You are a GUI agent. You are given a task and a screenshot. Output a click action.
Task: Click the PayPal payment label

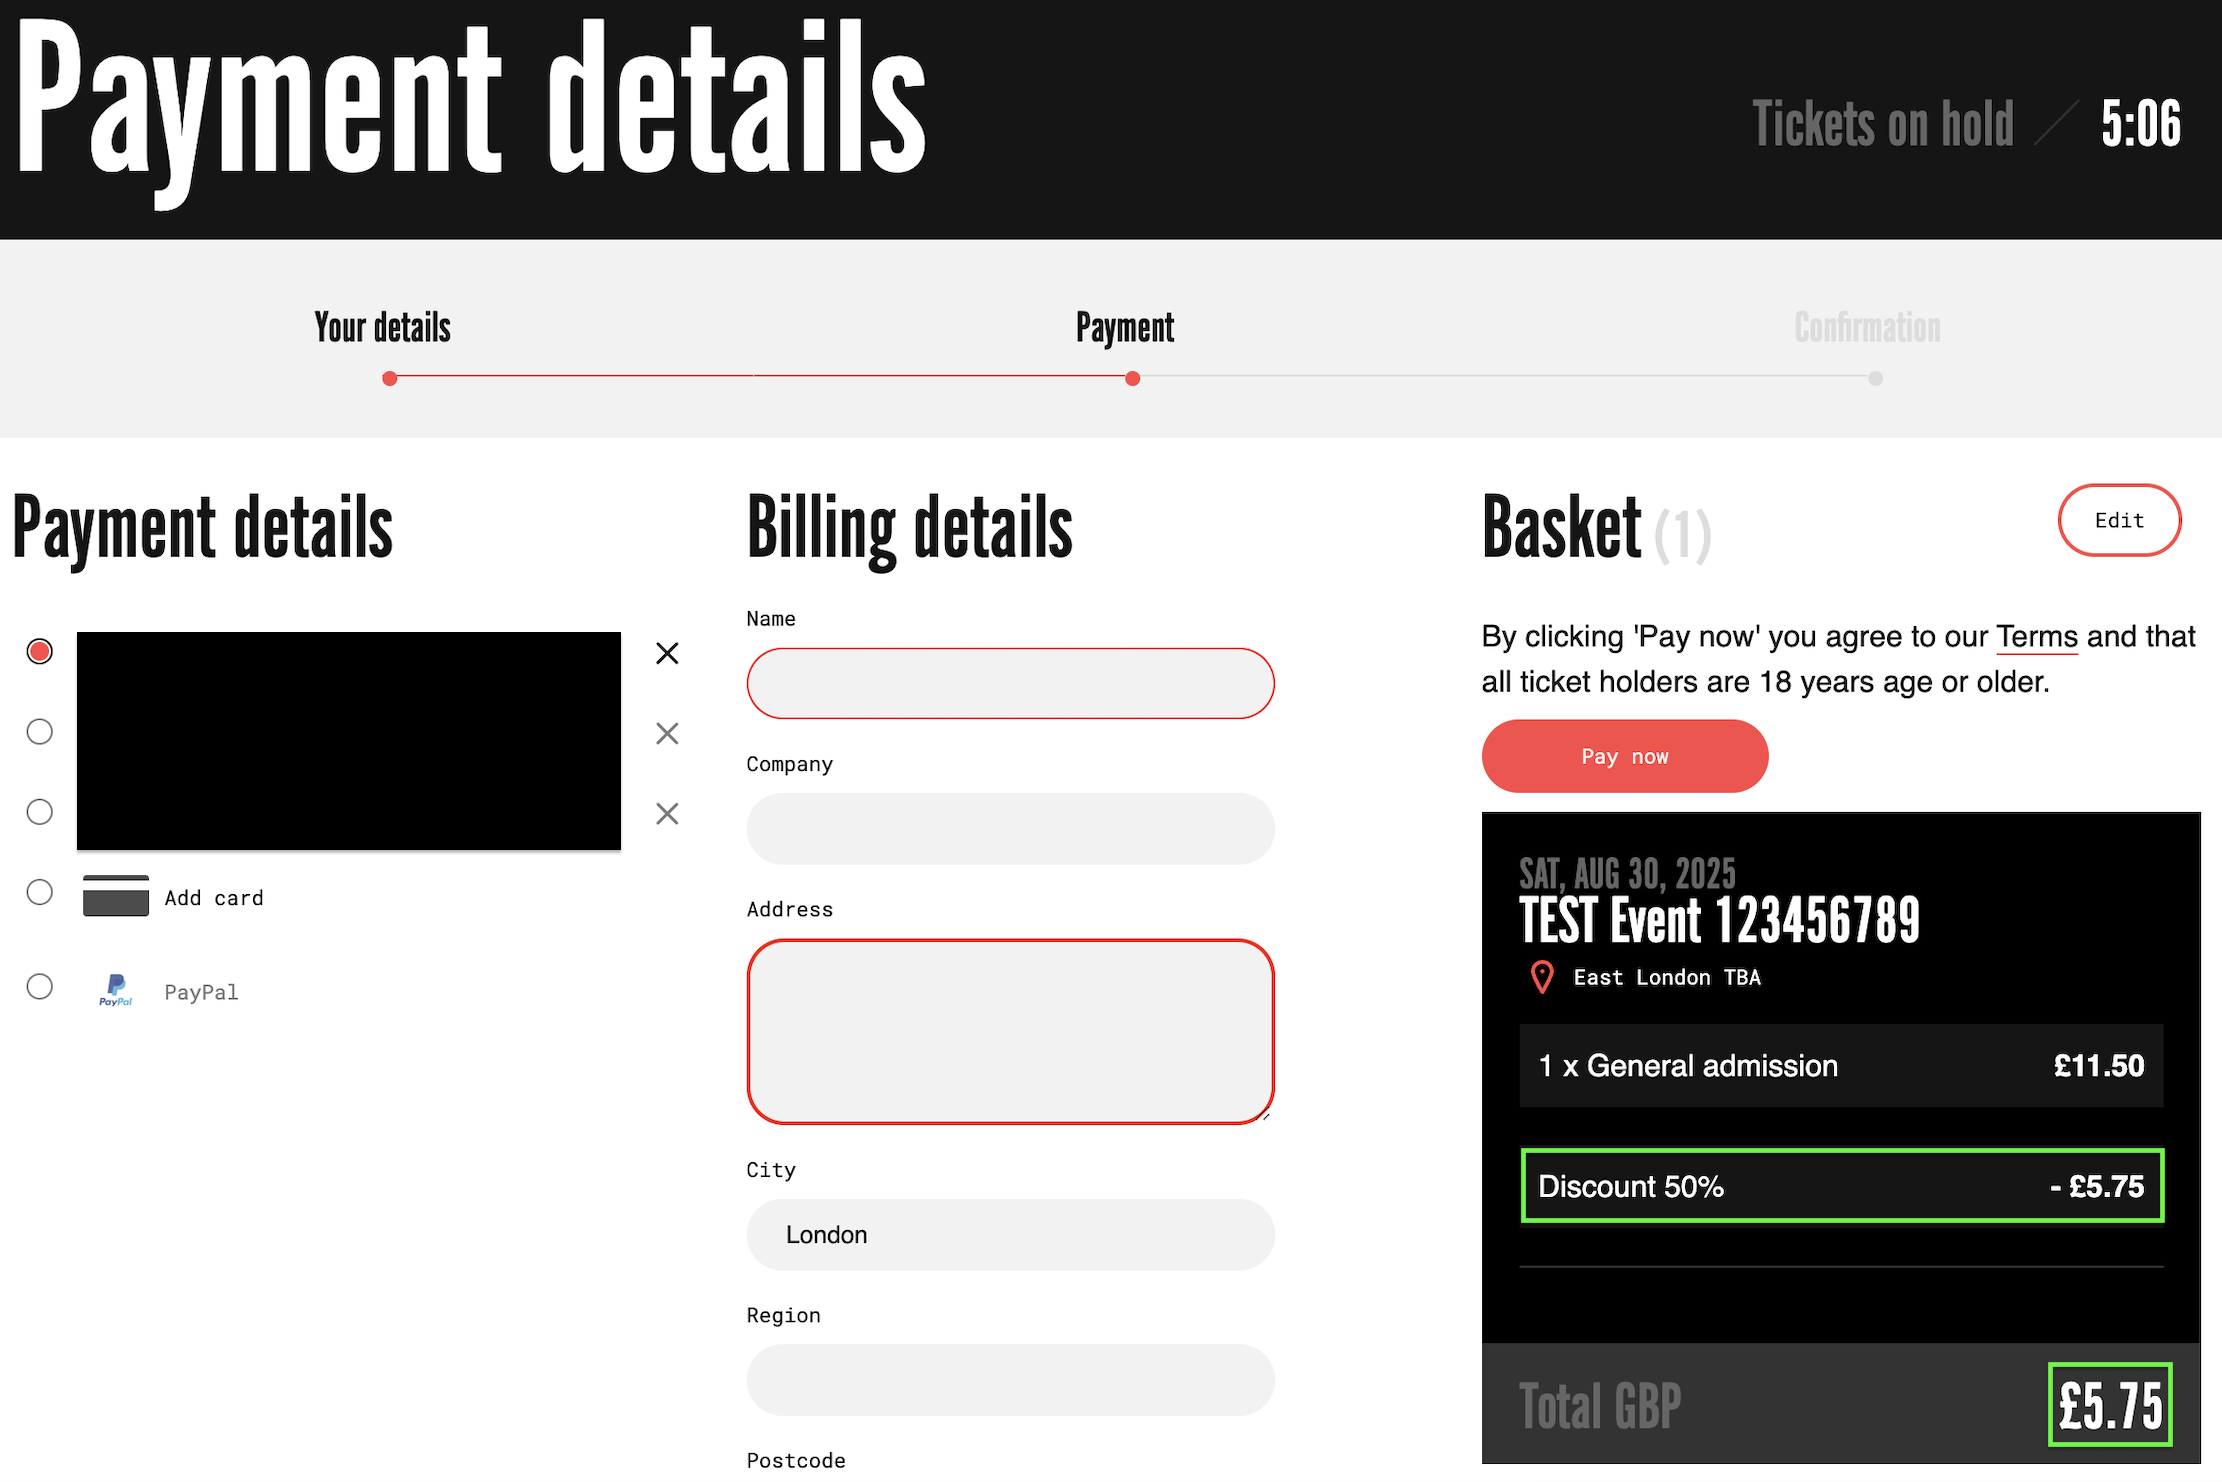point(201,992)
